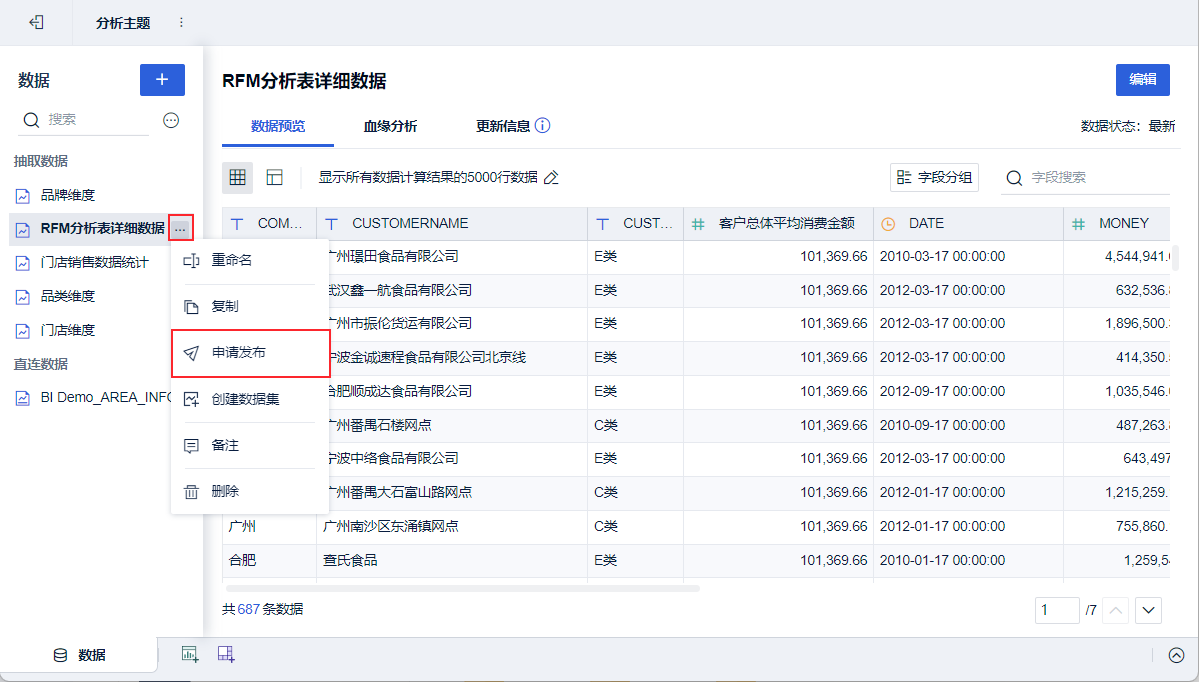
Task: Click the cell 宁波金诚速程食品有限公司北京线
Action: coord(452,358)
